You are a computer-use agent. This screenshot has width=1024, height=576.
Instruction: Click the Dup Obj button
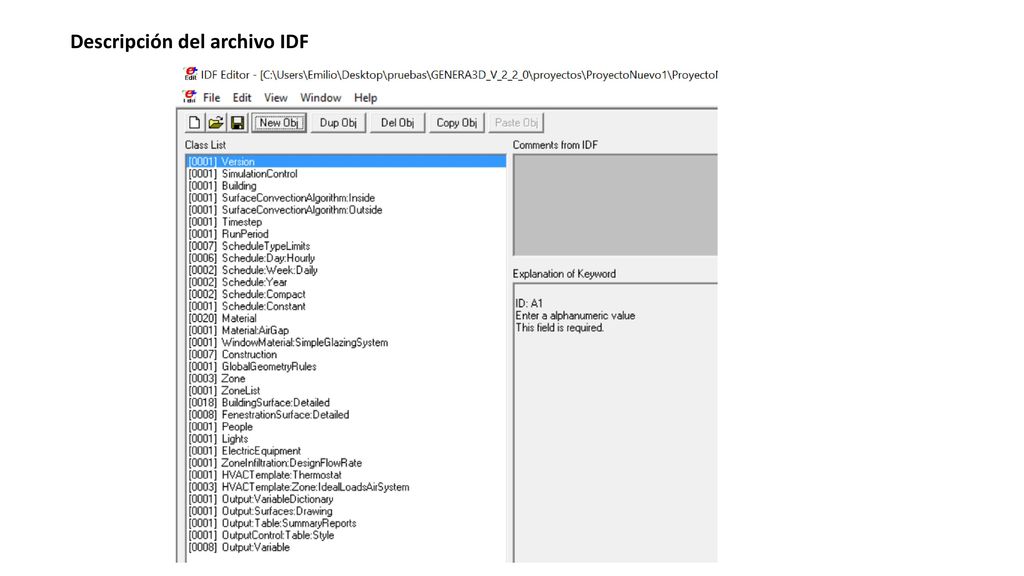[338, 123]
